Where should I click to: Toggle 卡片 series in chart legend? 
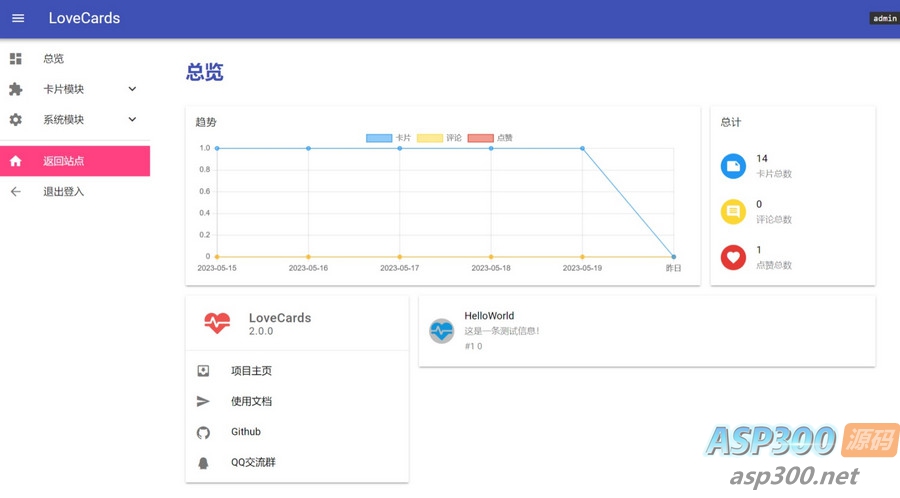click(389, 138)
